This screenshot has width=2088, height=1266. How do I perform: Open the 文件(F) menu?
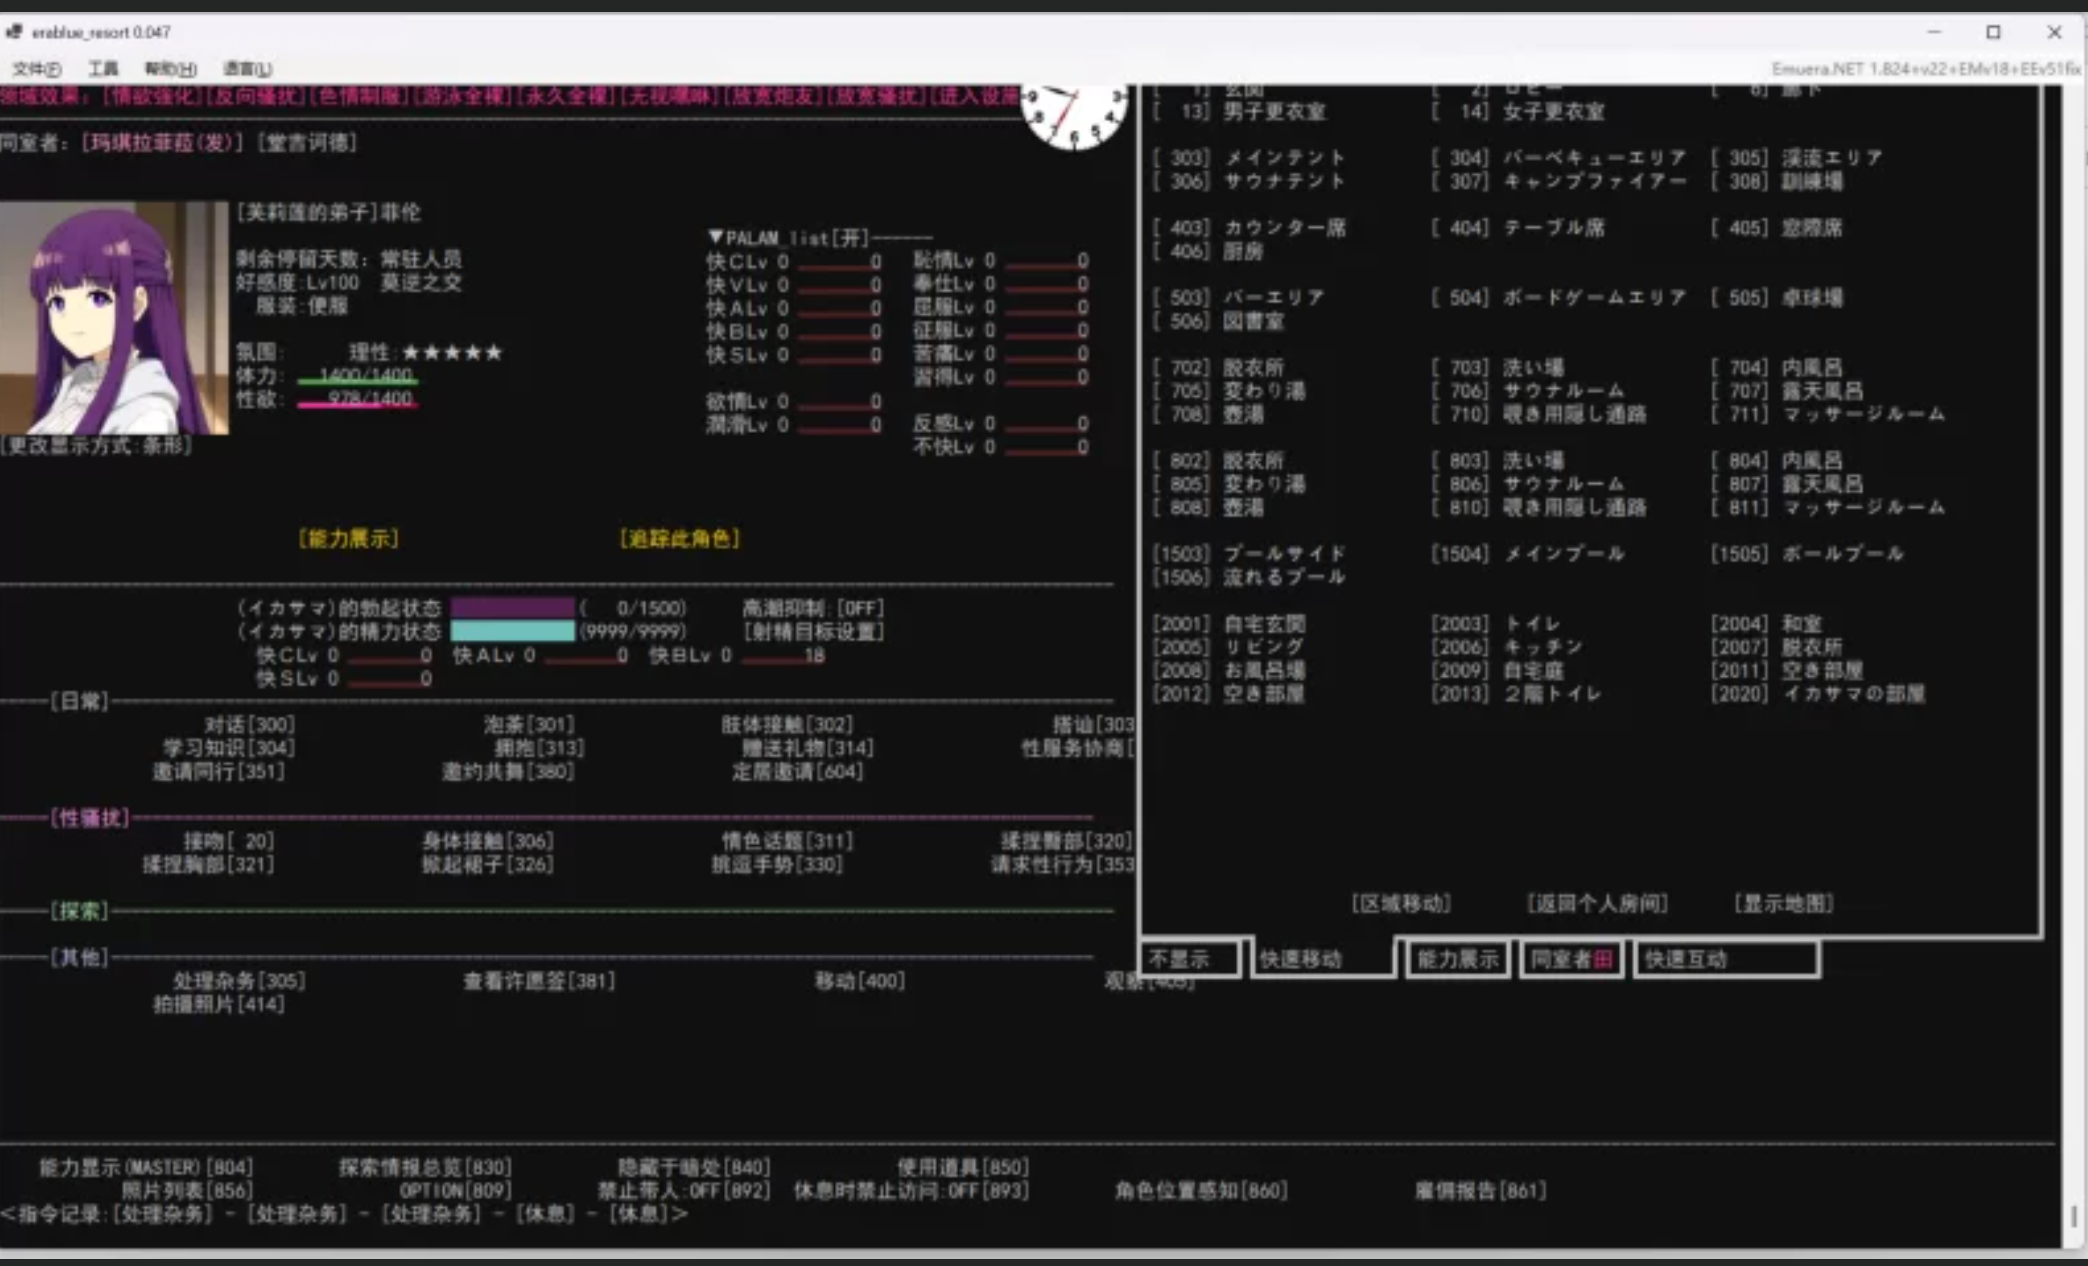tap(37, 69)
